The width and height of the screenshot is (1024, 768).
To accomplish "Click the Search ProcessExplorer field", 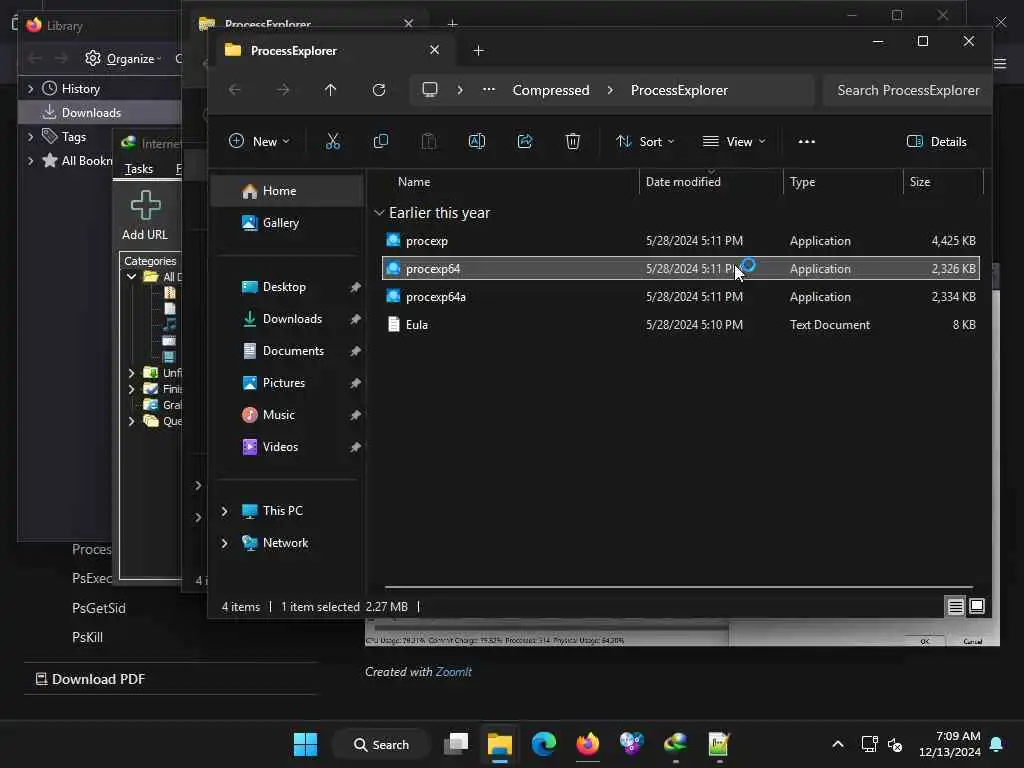I will coord(908,90).
